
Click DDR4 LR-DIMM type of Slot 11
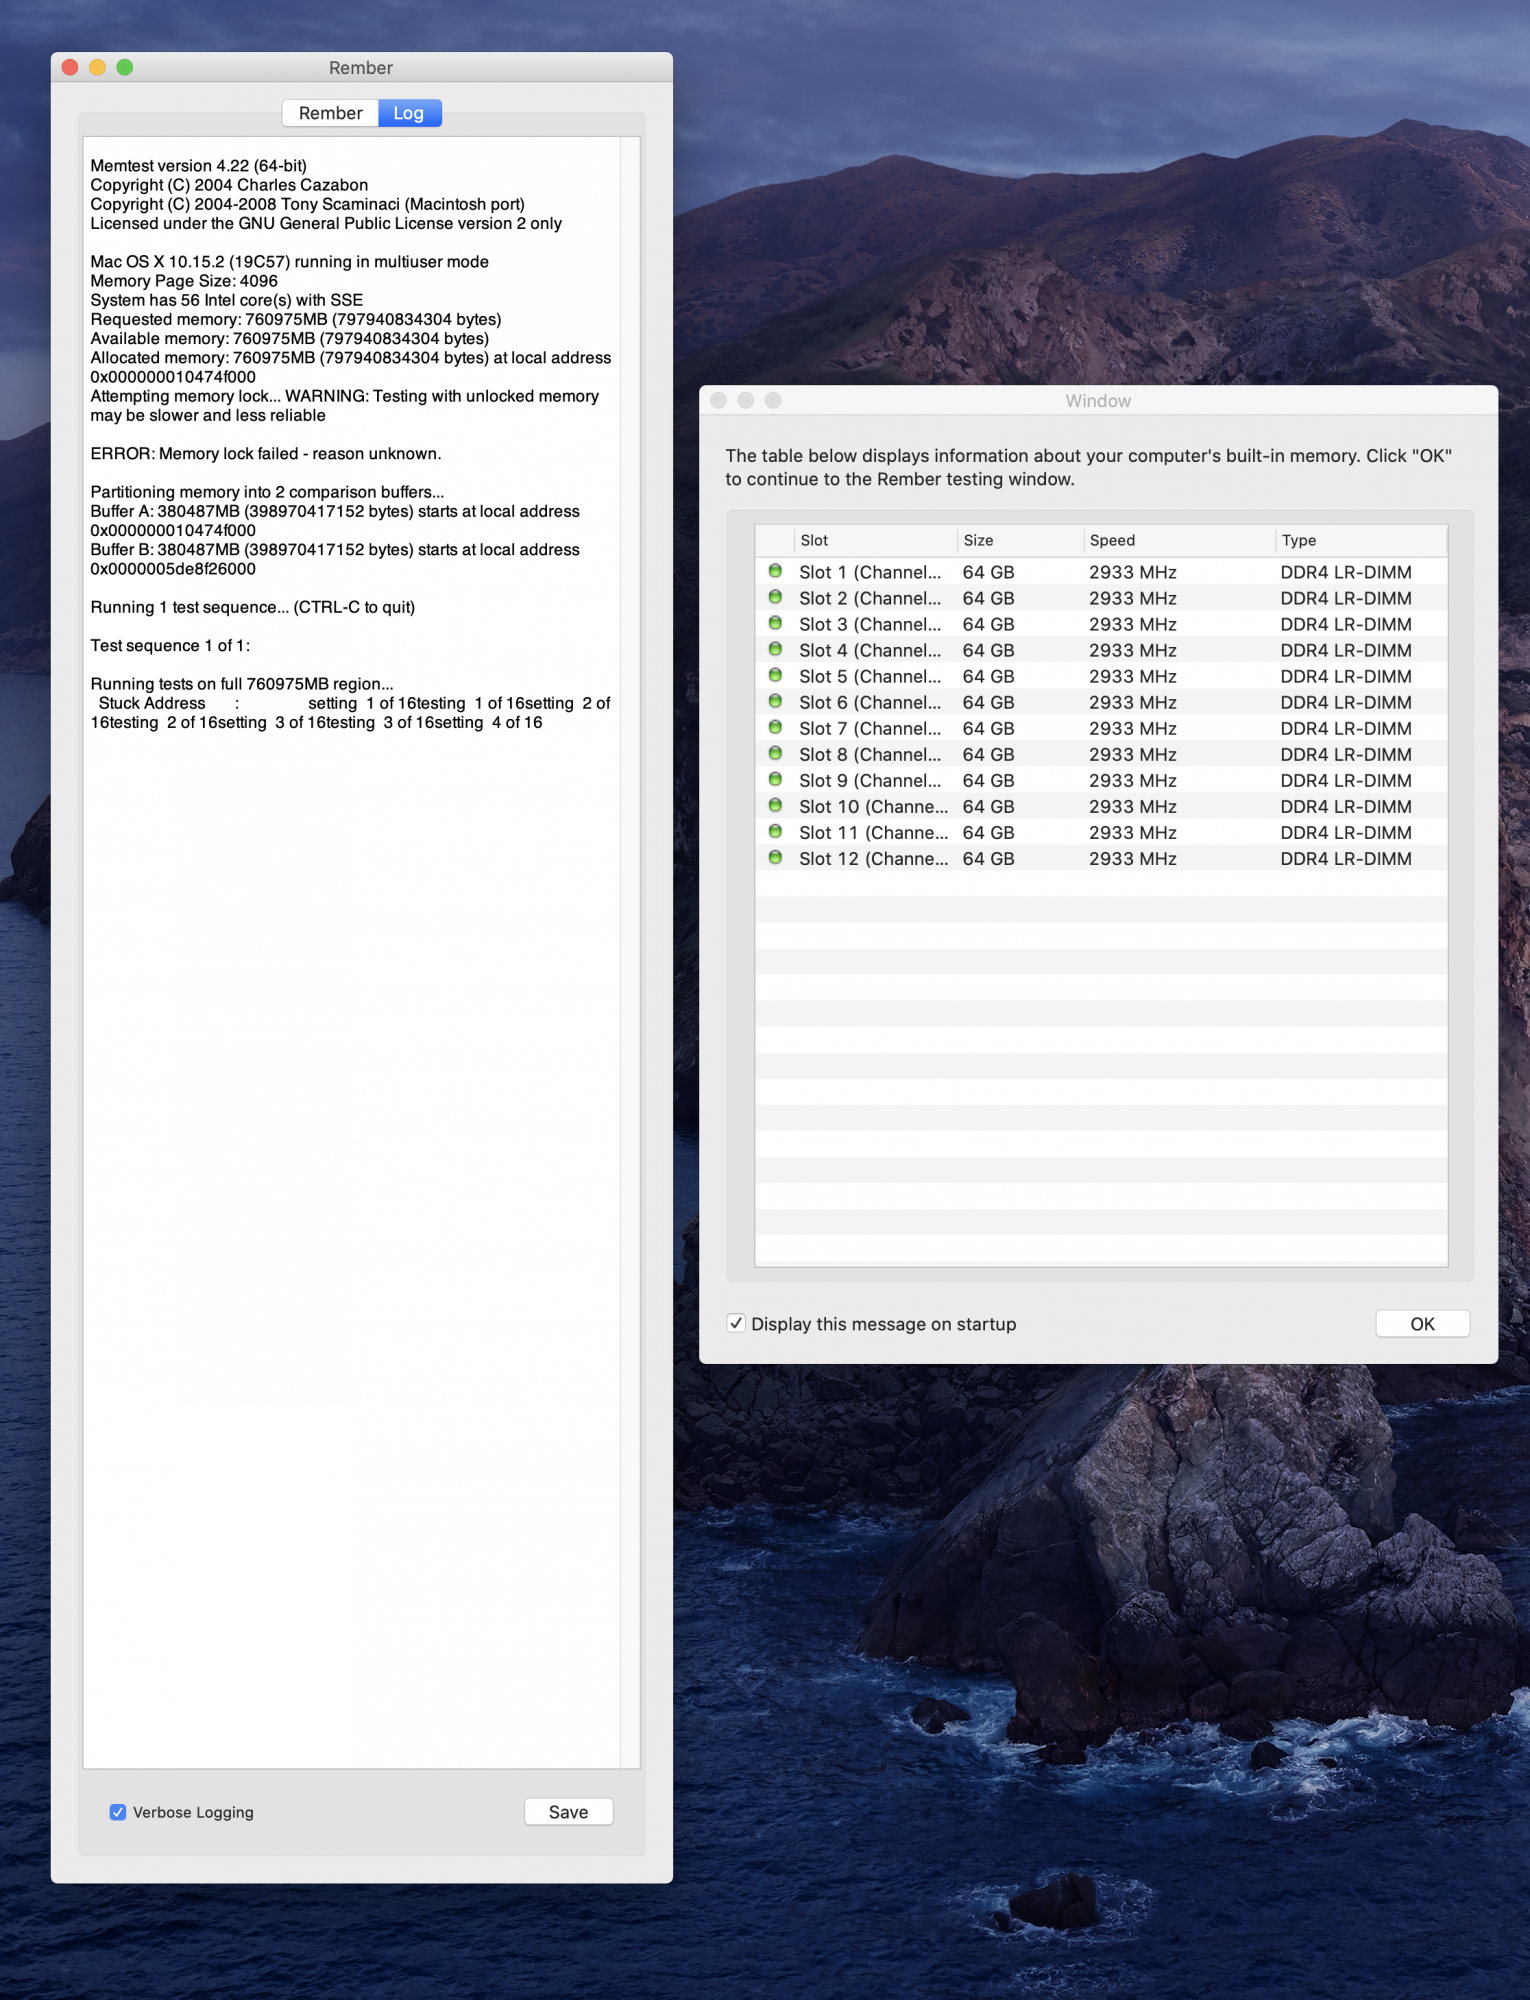point(1346,832)
